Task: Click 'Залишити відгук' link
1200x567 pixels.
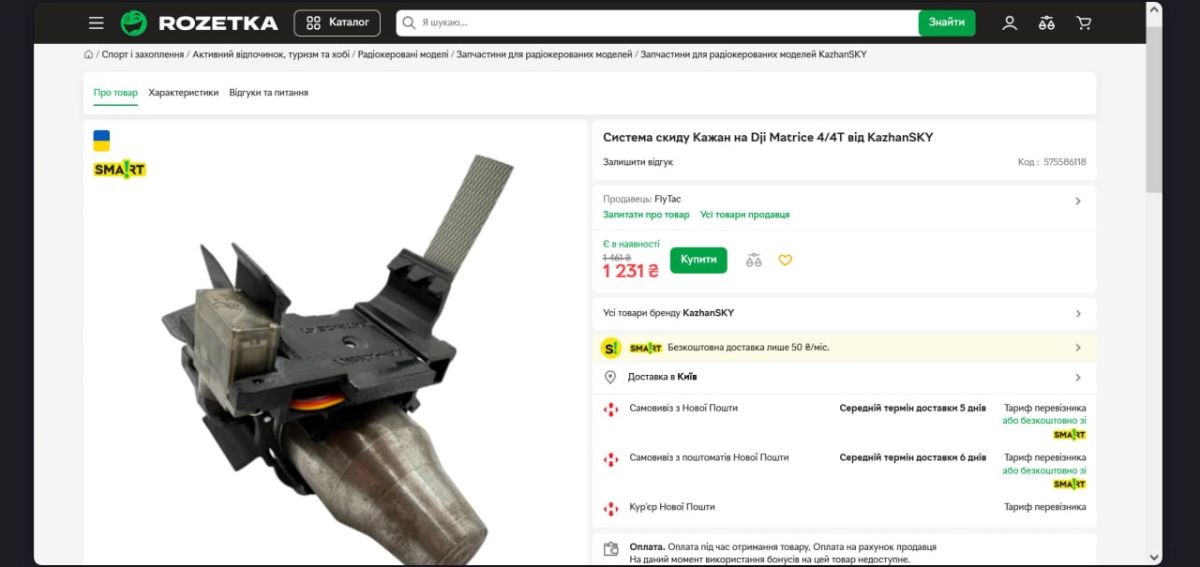Action: point(638,162)
